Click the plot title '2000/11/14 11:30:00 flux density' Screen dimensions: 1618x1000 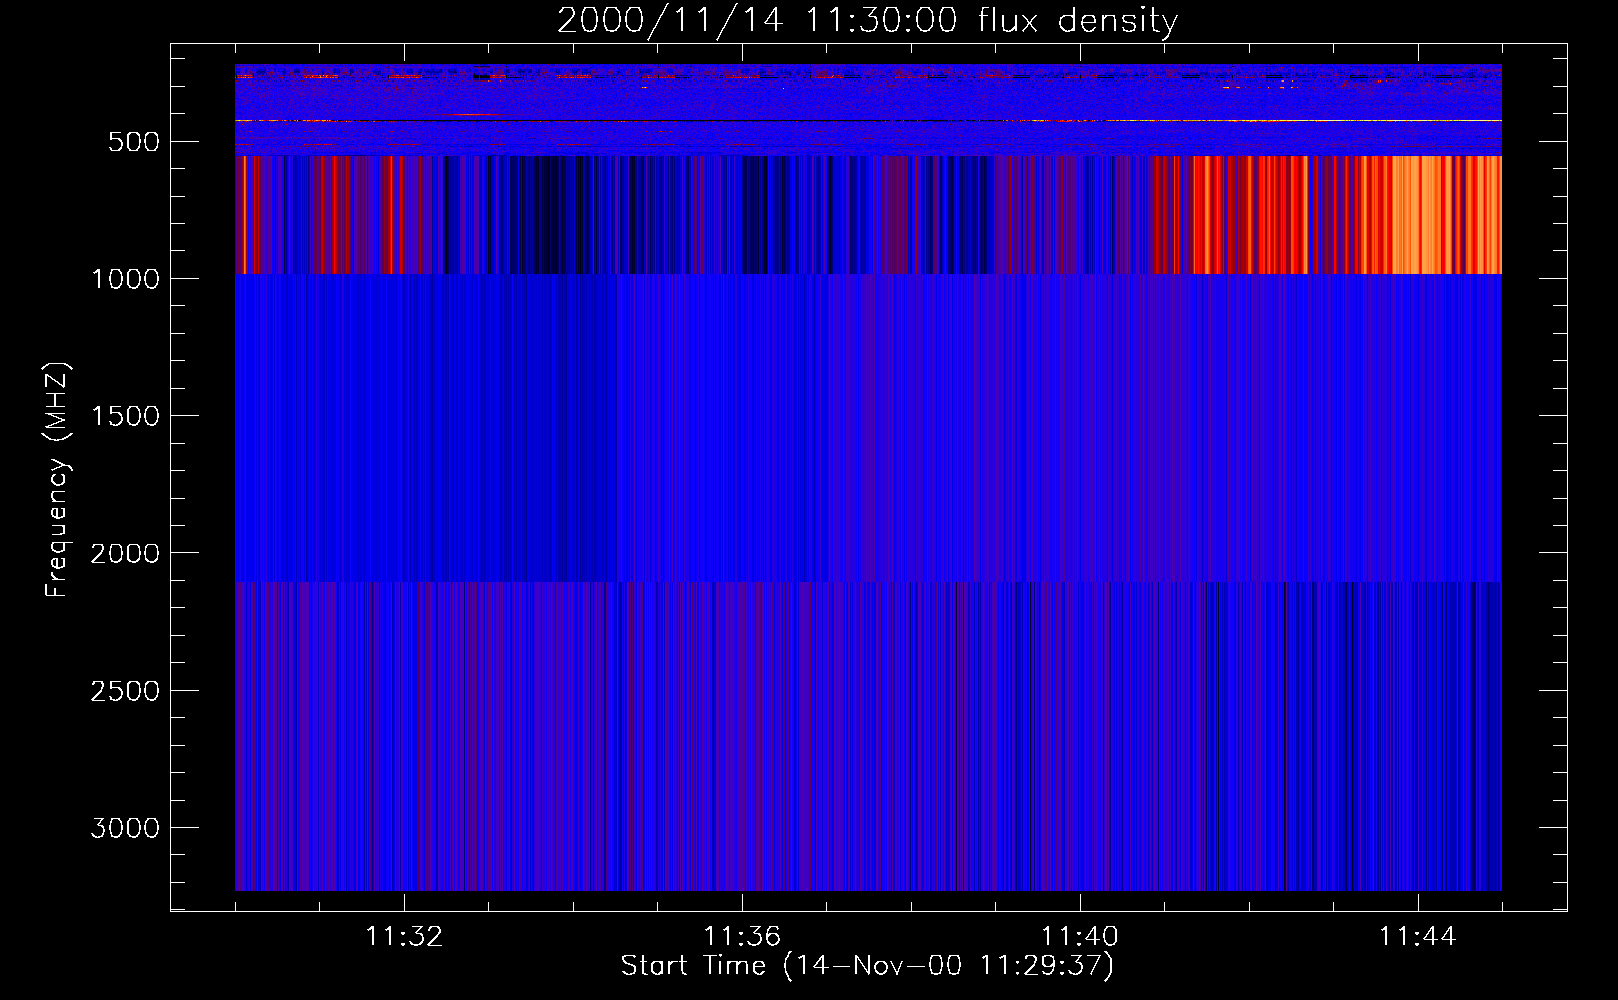(867, 20)
